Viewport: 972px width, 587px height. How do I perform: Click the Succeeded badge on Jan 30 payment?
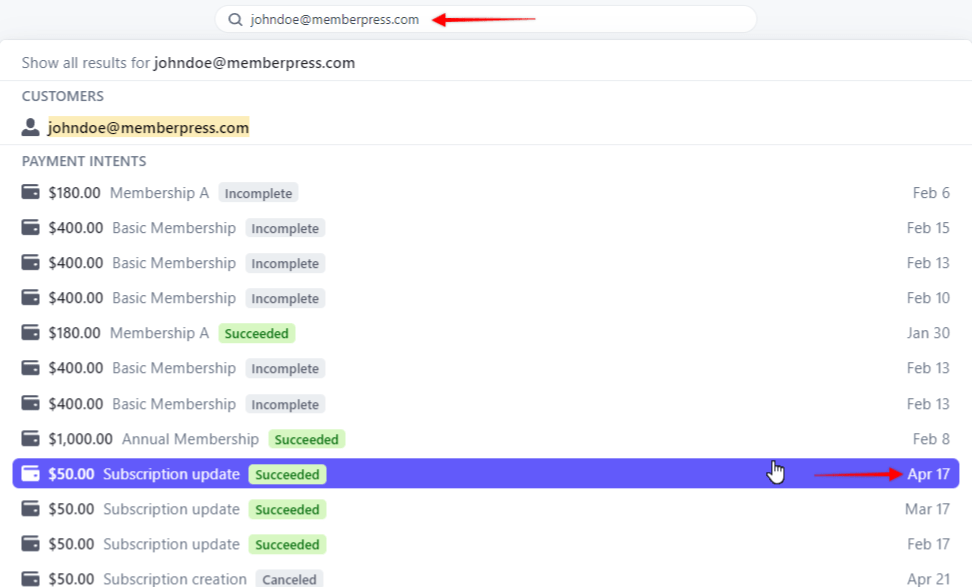click(x=257, y=333)
